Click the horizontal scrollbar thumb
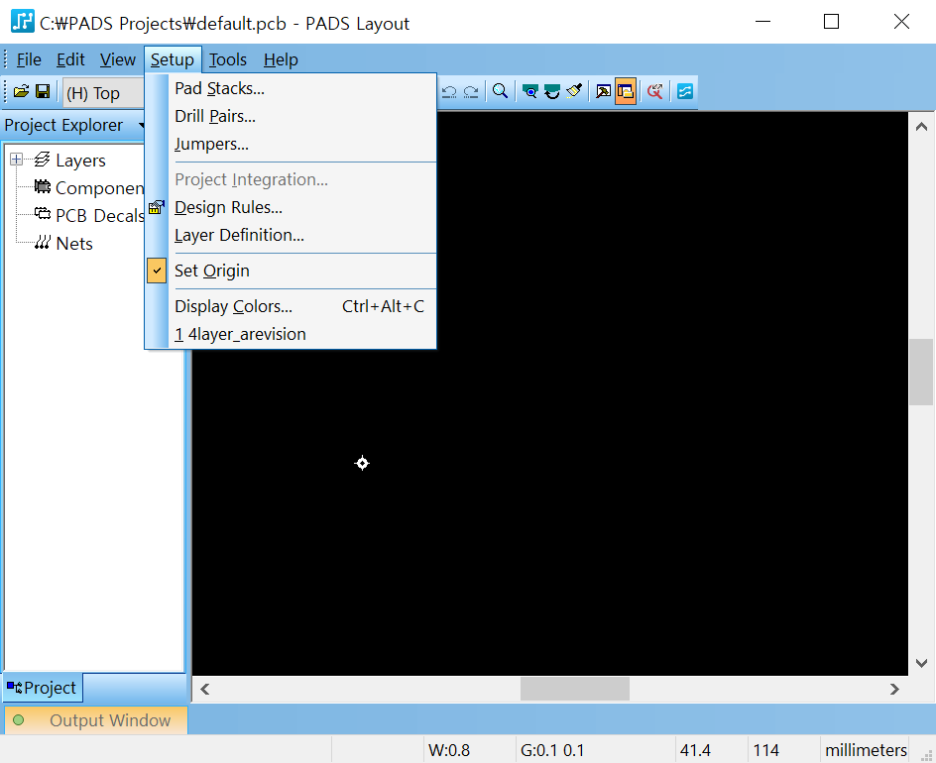The width and height of the screenshot is (936, 763). 574,689
